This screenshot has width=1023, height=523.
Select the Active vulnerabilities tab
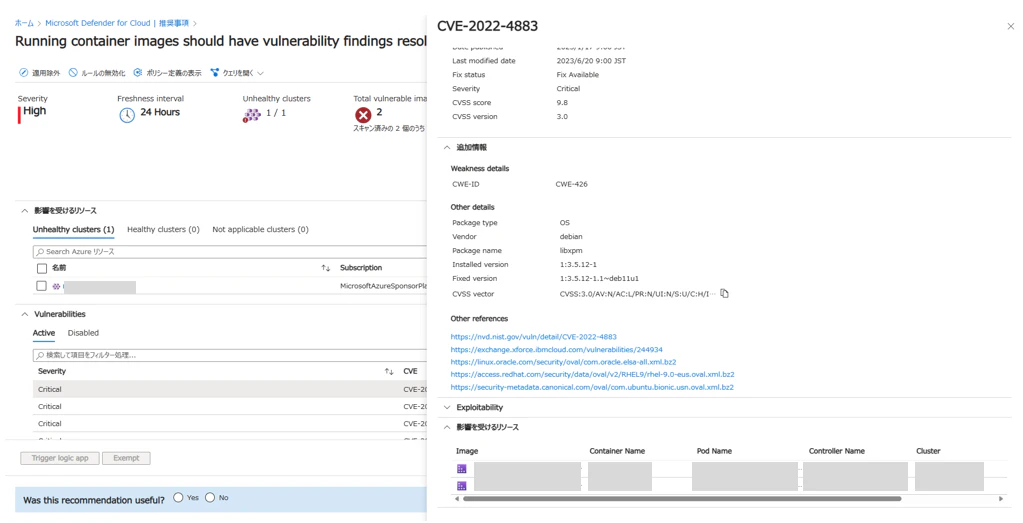44,333
